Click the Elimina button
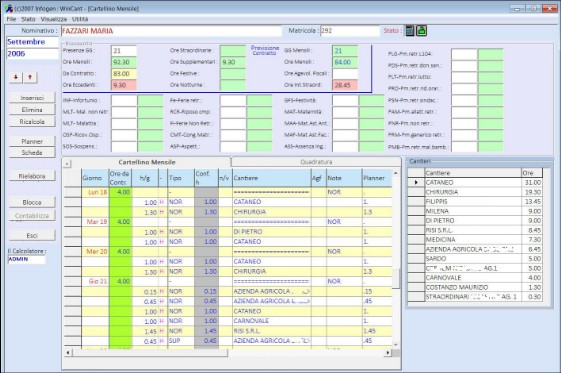 click(32, 109)
